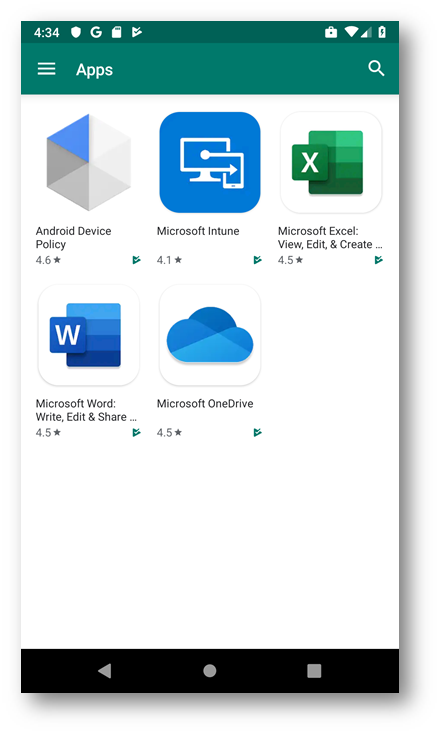Tap the Google G status bar icon
Image resolution: width=441 pixels, height=735 pixels.
point(96,32)
